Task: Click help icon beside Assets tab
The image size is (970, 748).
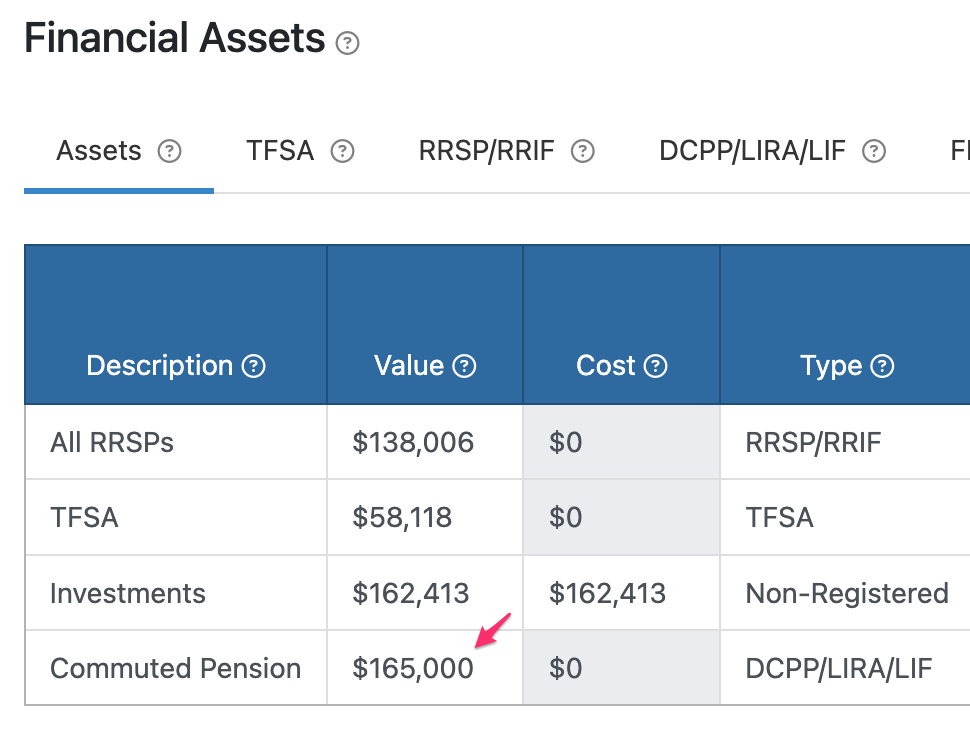Action: [x=170, y=152]
